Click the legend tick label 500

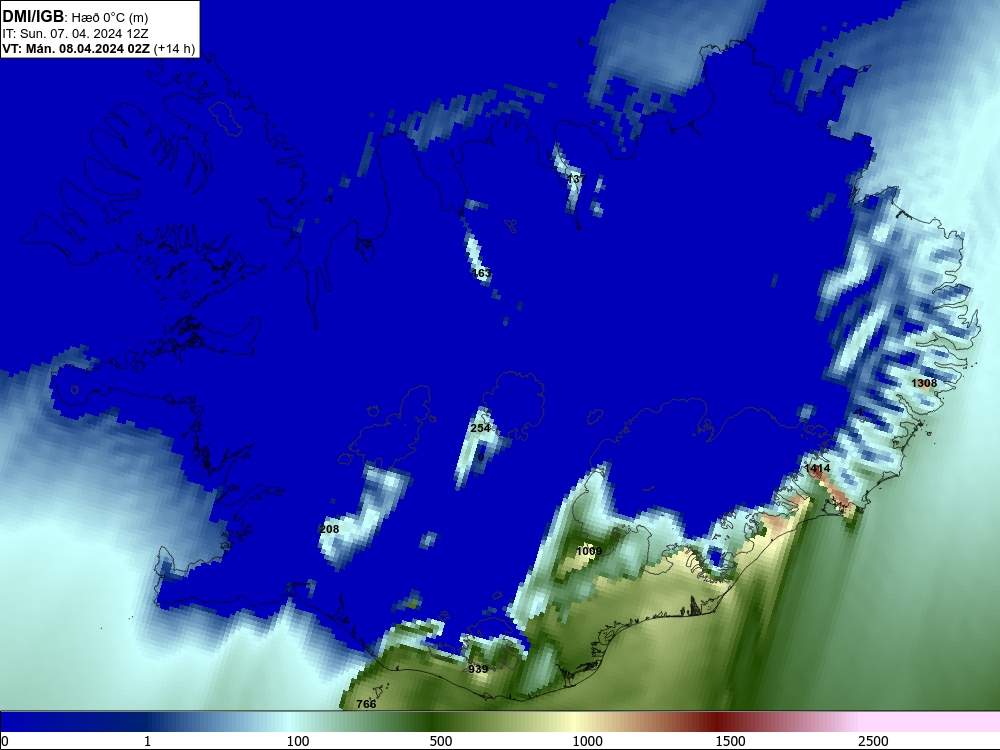point(441,741)
